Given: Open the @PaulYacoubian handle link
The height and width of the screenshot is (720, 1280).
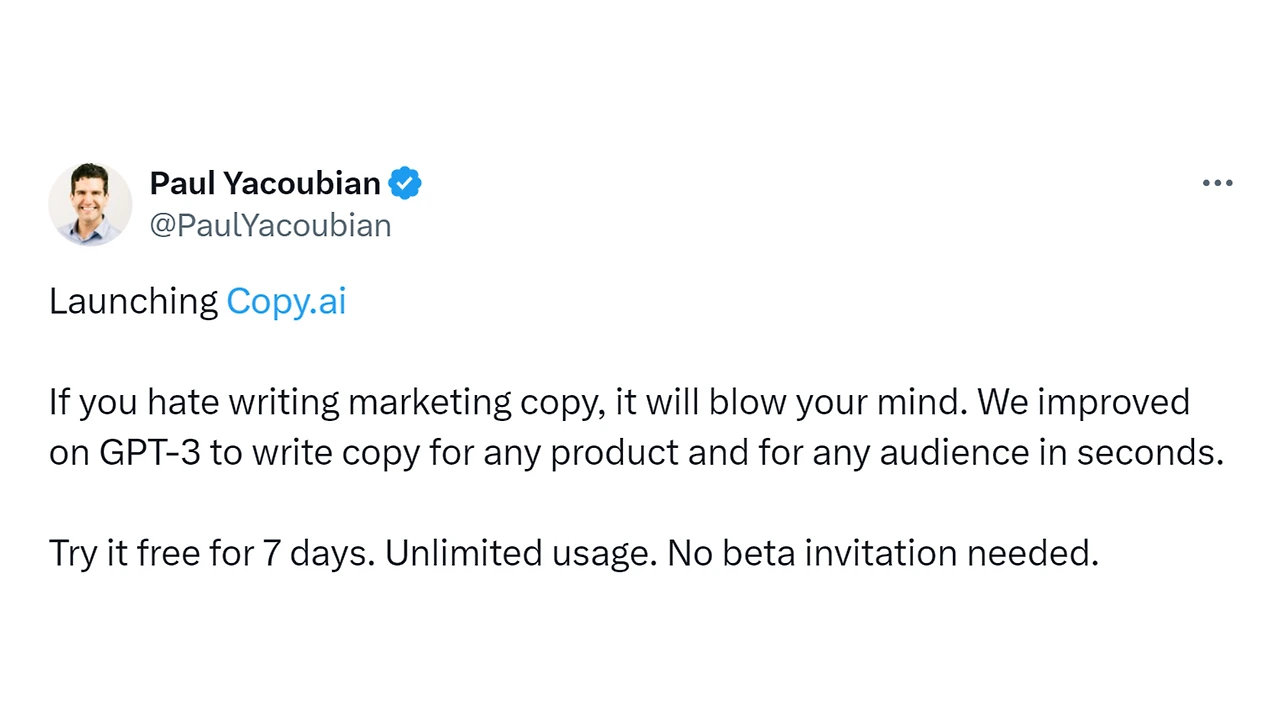Looking at the screenshot, I should tap(270, 225).
